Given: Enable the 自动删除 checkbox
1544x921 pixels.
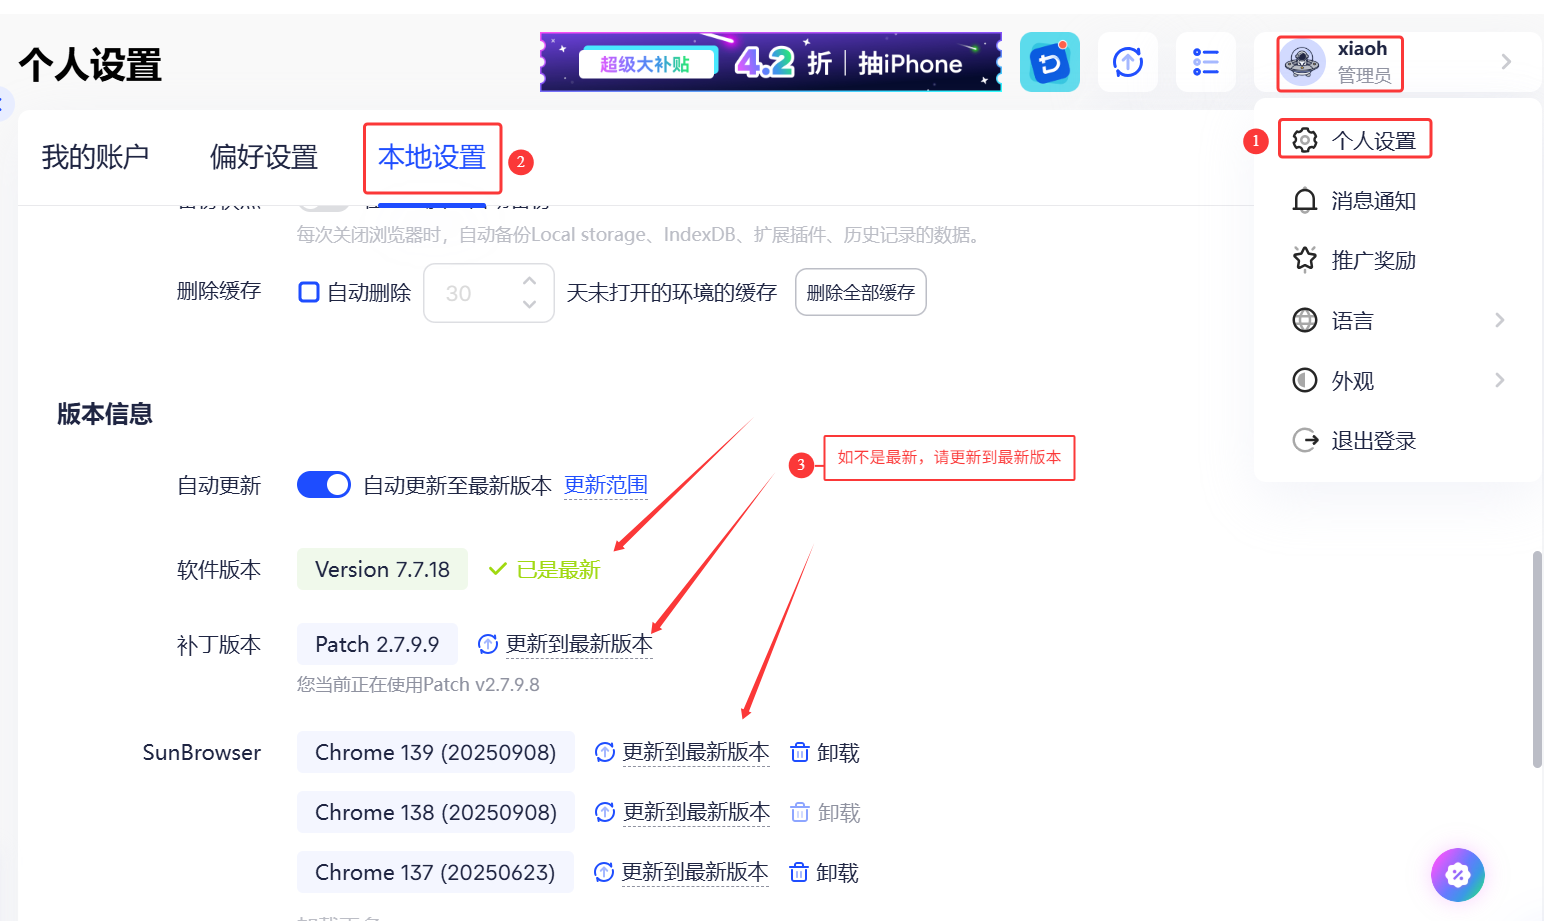Looking at the screenshot, I should (x=308, y=291).
